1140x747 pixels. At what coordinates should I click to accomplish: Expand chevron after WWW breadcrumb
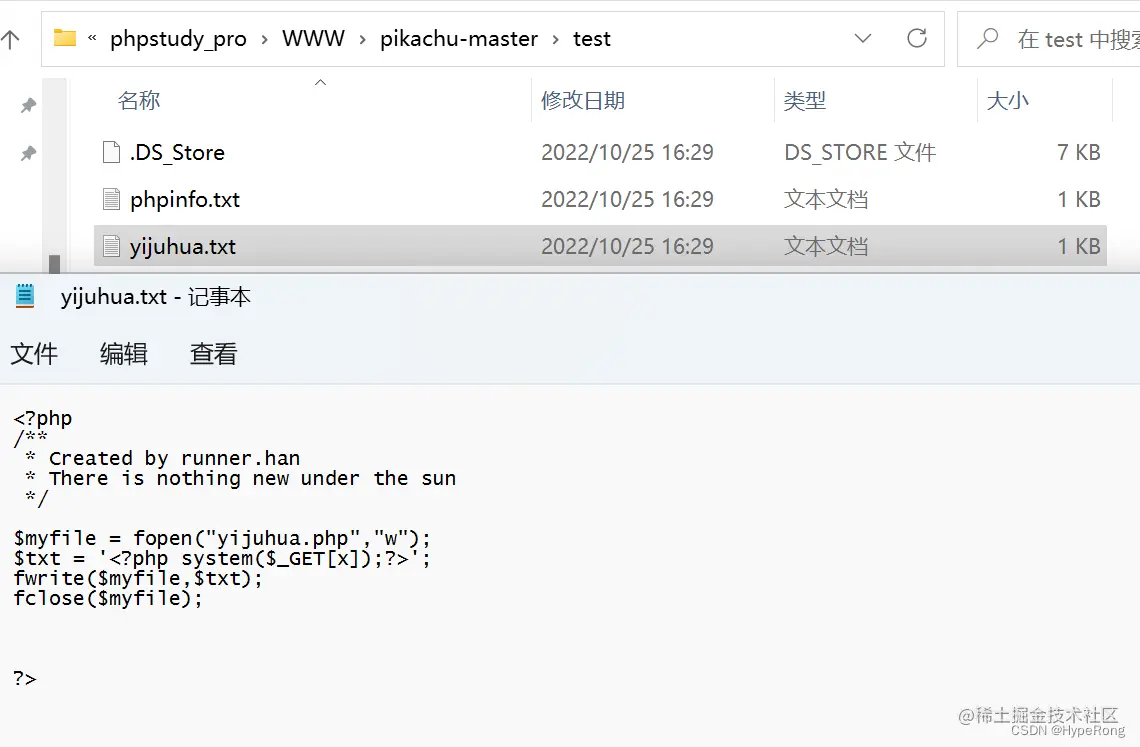[362, 39]
